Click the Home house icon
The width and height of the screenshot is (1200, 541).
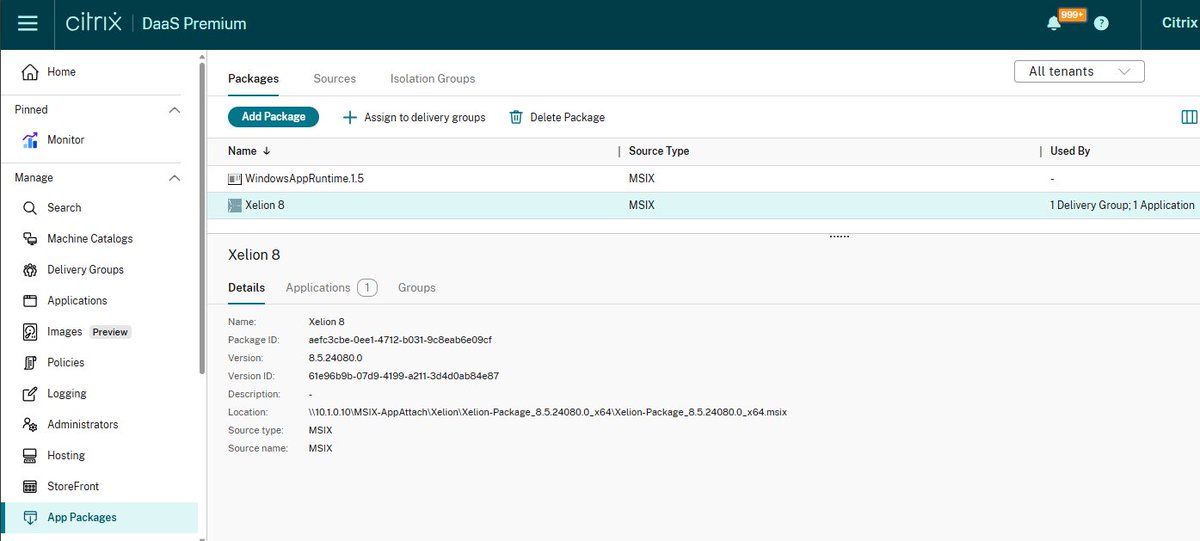(29, 72)
